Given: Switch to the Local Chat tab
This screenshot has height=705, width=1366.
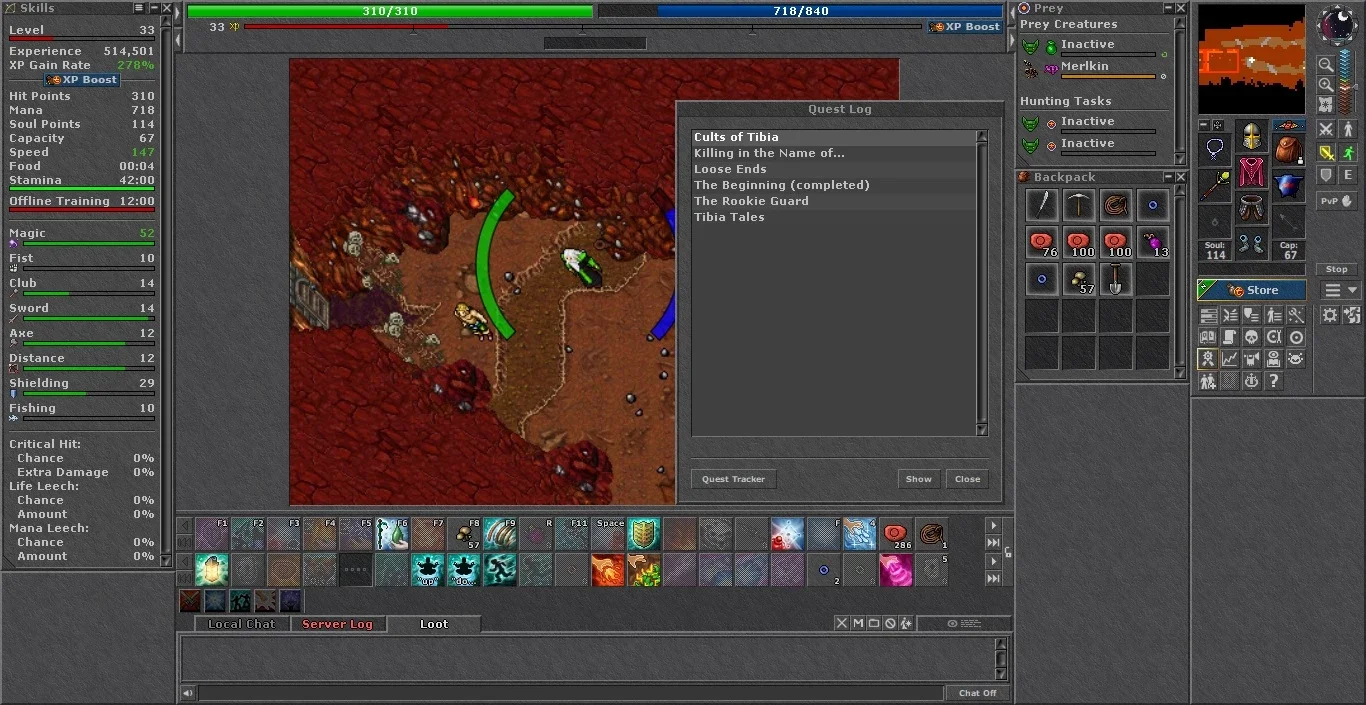Looking at the screenshot, I should [241, 624].
